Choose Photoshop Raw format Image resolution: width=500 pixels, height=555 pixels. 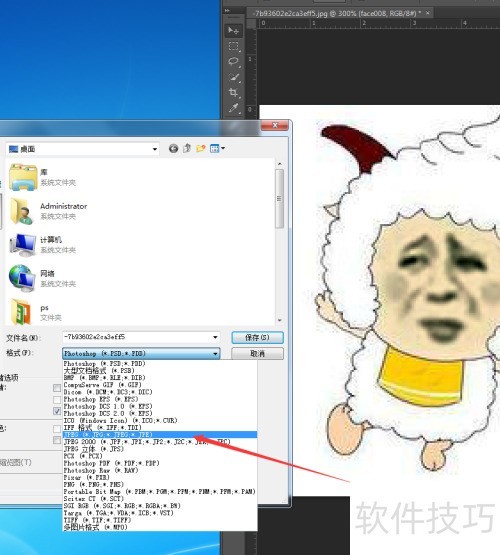tap(160, 470)
